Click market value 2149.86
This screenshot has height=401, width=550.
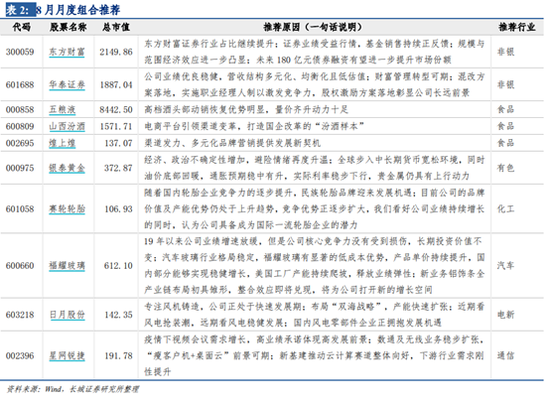(116, 52)
